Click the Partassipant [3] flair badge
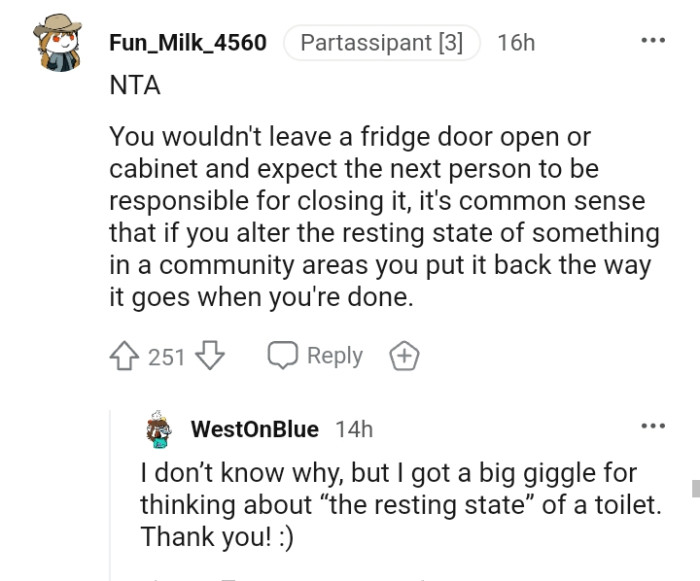This screenshot has width=700, height=581. click(x=382, y=43)
